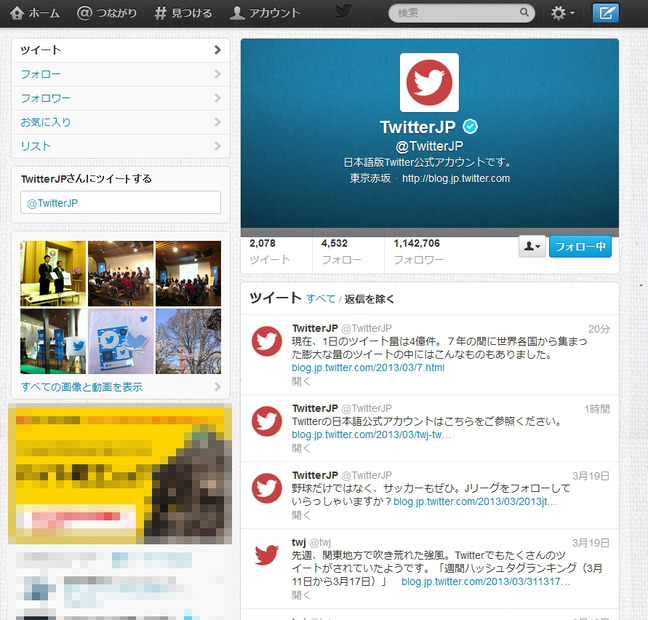This screenshot has height=620, width=648.
Task: Open blog.jp.twitter.com/2013/03/311317… link
Action: [486, 582]
